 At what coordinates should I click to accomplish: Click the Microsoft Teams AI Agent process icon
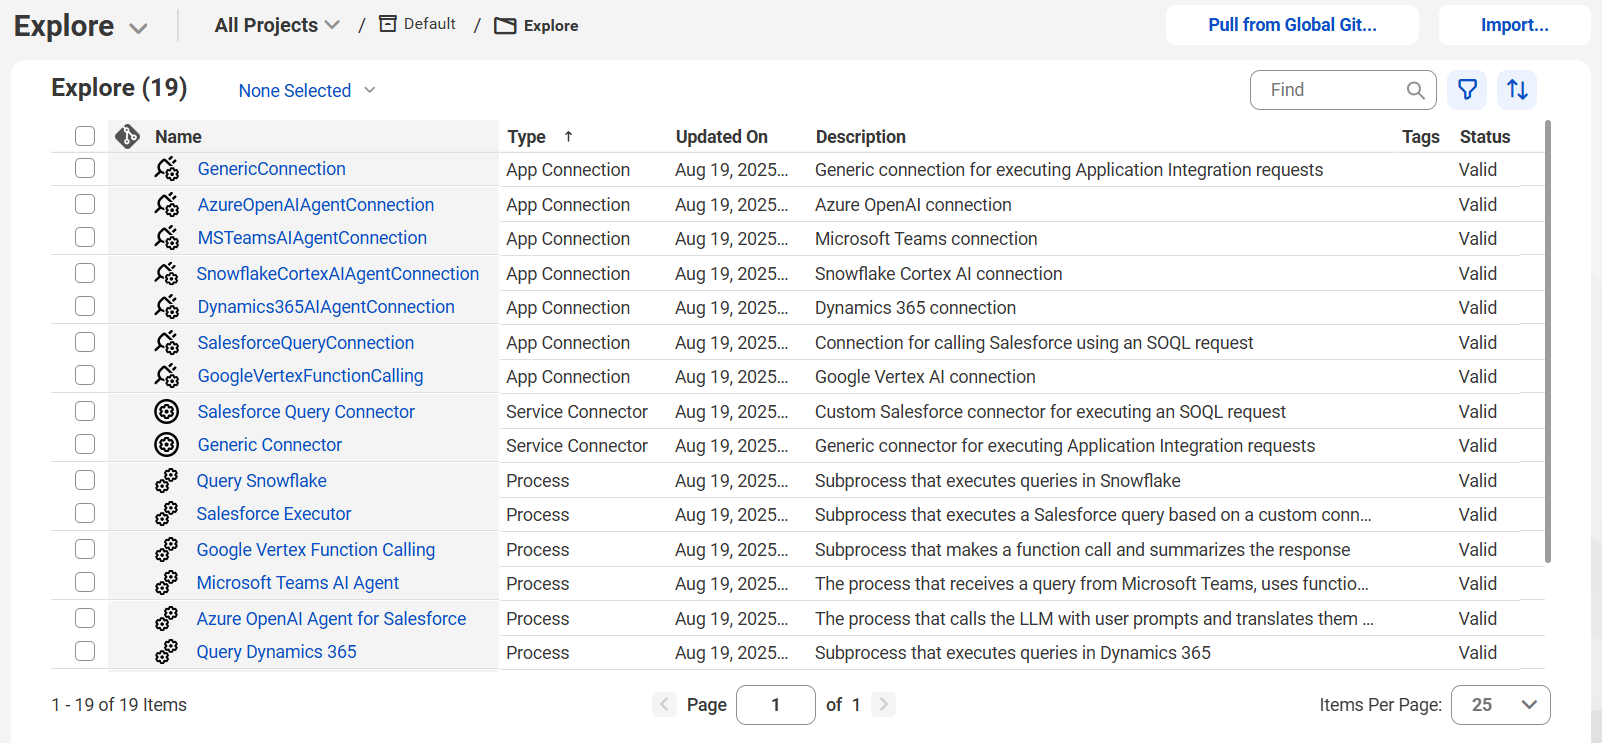coord(167,583)
